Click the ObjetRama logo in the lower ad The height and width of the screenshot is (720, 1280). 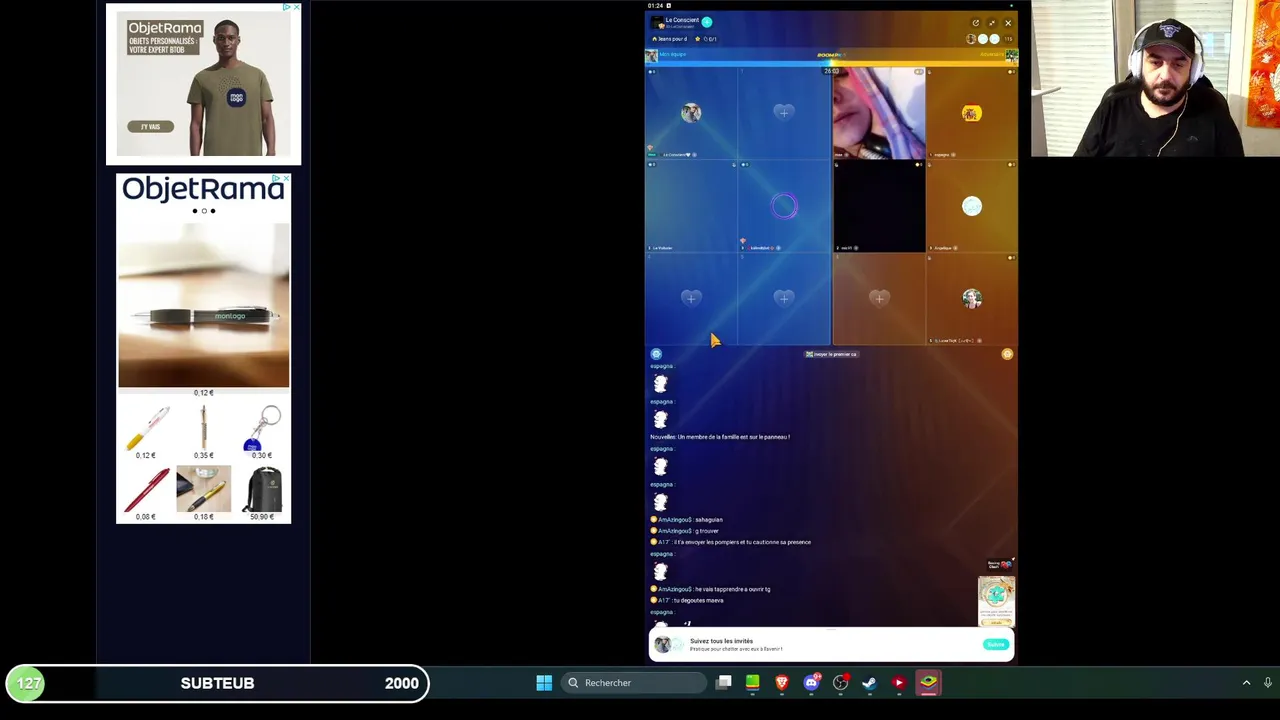pos(203,189)
